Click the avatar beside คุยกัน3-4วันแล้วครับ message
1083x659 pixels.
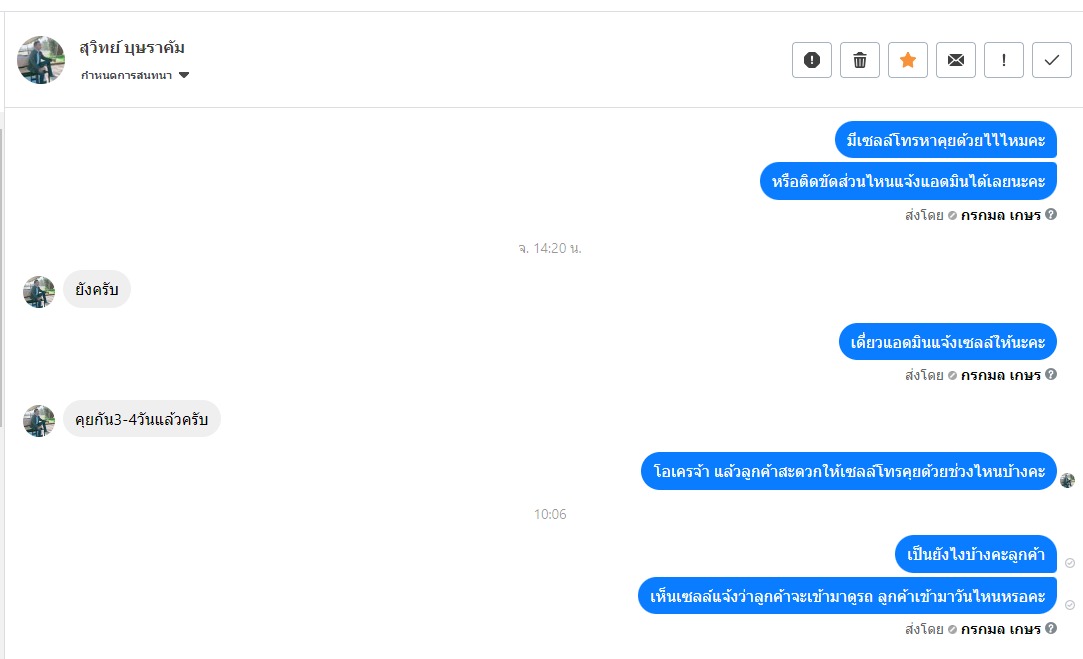pyautogui.click(x=39, y=420)
